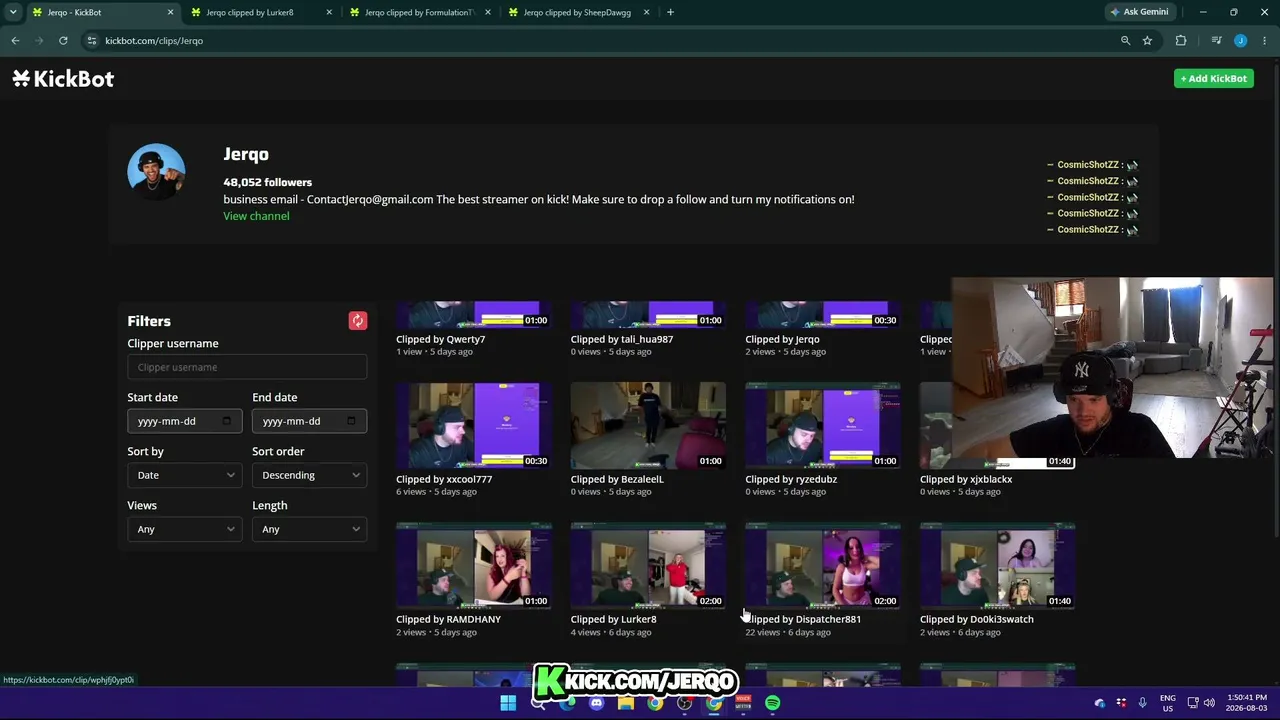The width and height of the screenshot is (1280, 720).
Task: Open the View channel link
Action: (256, 216)
